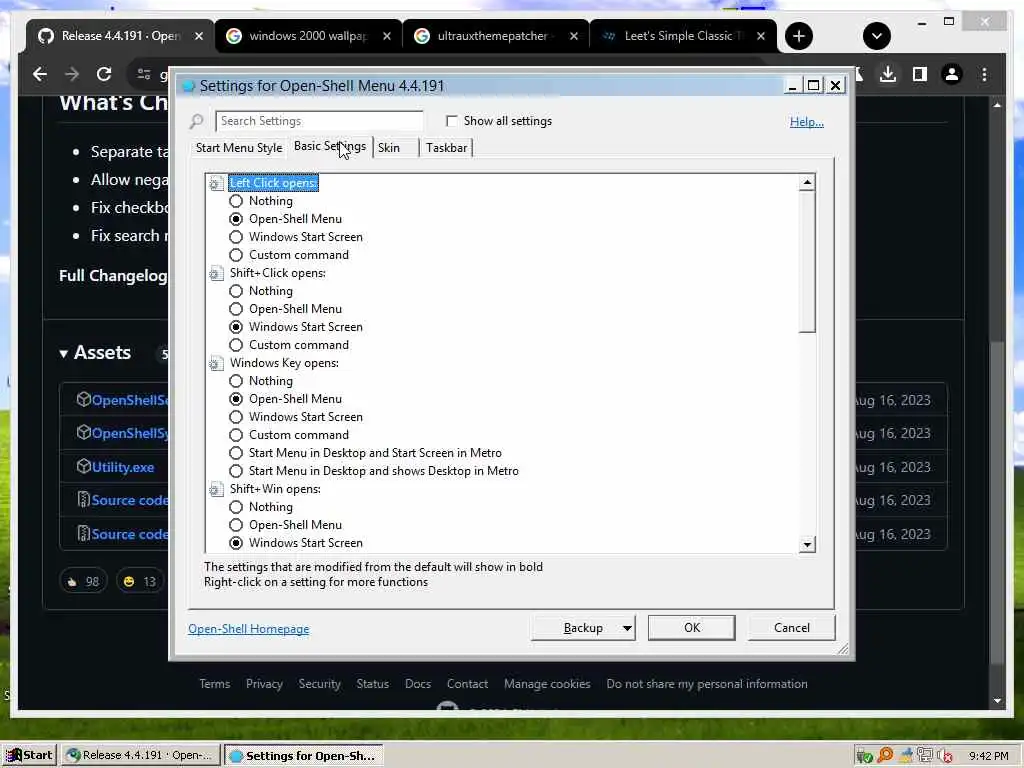Open the Open-Shell Homepage link
The image size is (1024, 768).
tap(249, 629)
